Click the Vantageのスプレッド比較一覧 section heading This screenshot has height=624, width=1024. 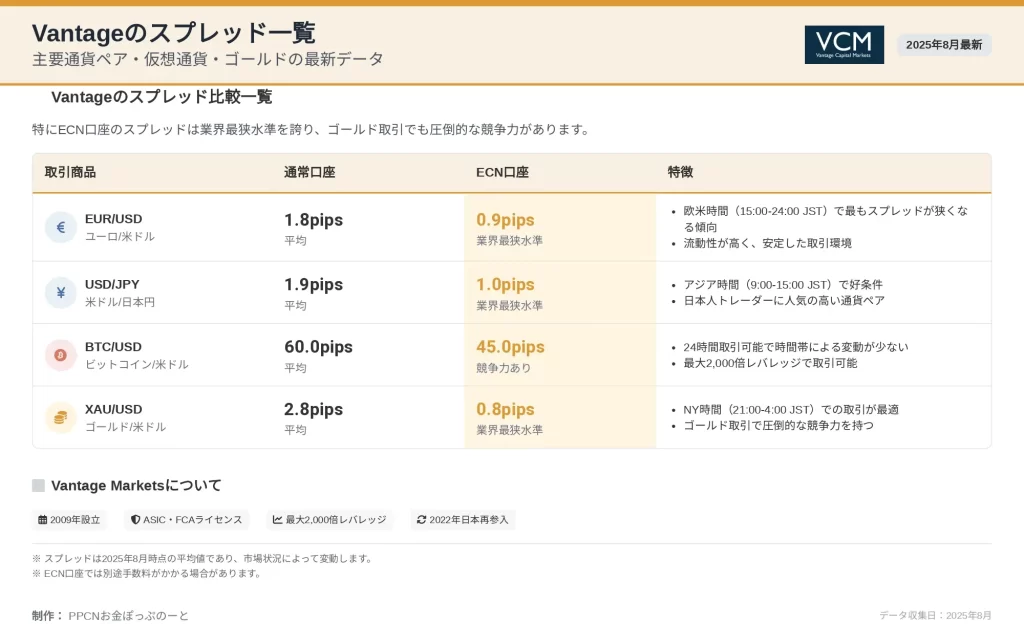(x=161, y=97)
